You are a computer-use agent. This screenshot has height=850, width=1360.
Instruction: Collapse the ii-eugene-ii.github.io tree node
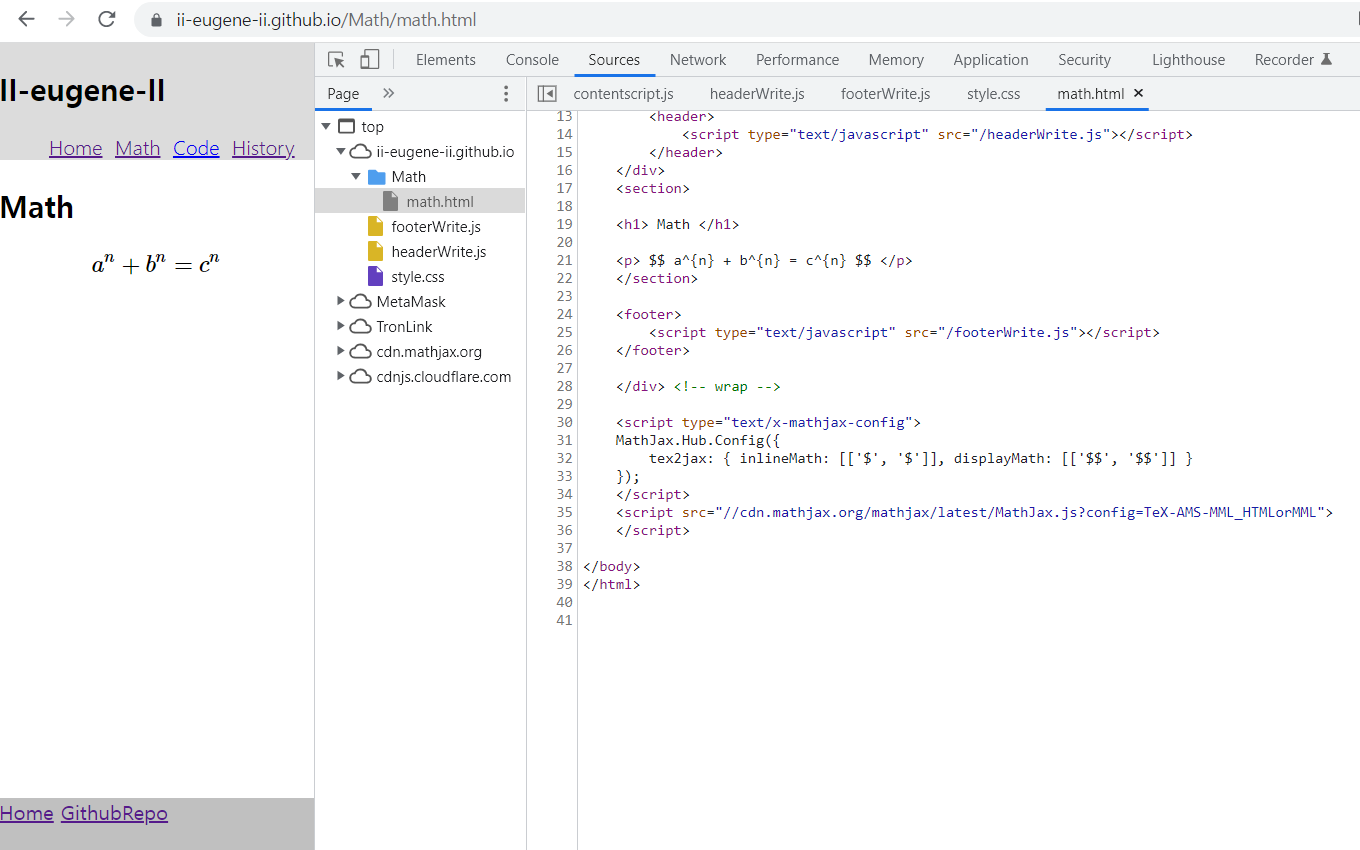pyautogui.click(x=341, y=152)
